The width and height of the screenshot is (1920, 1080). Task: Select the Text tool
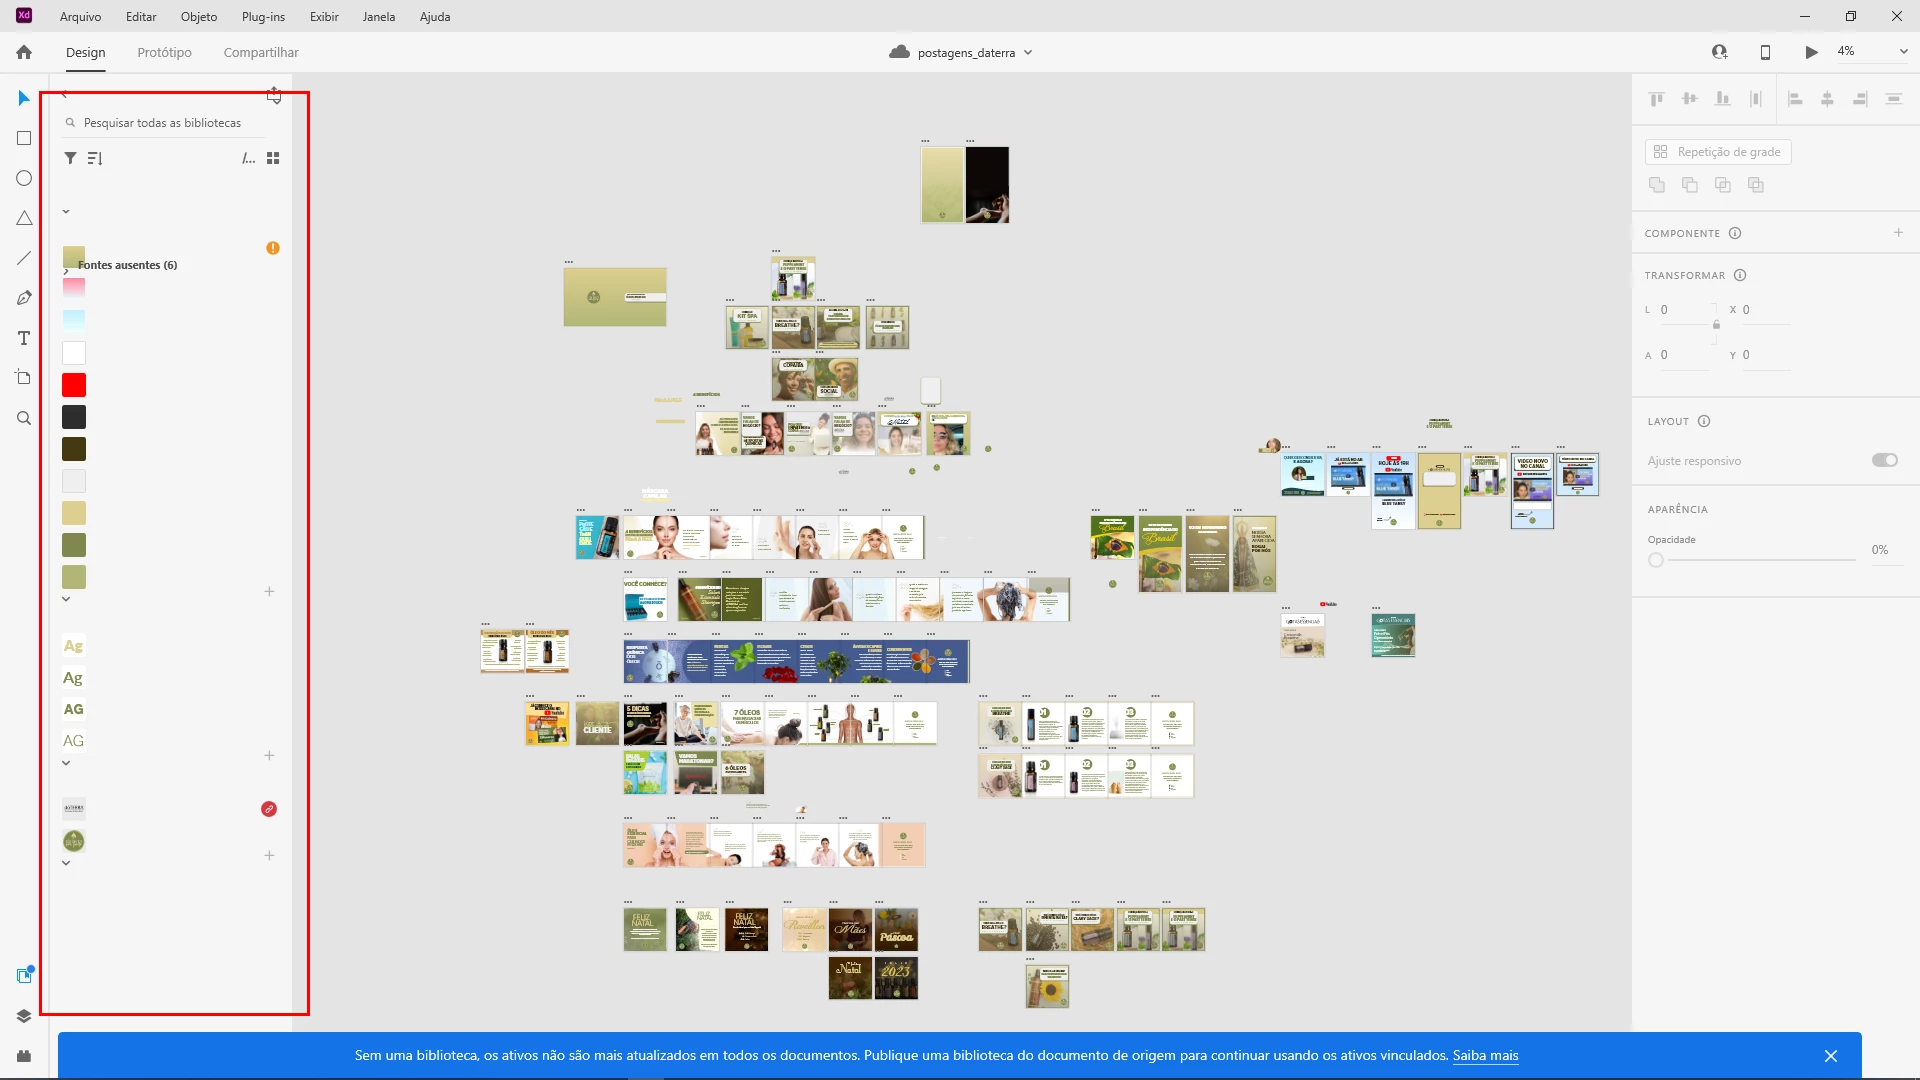click(24, 338)
